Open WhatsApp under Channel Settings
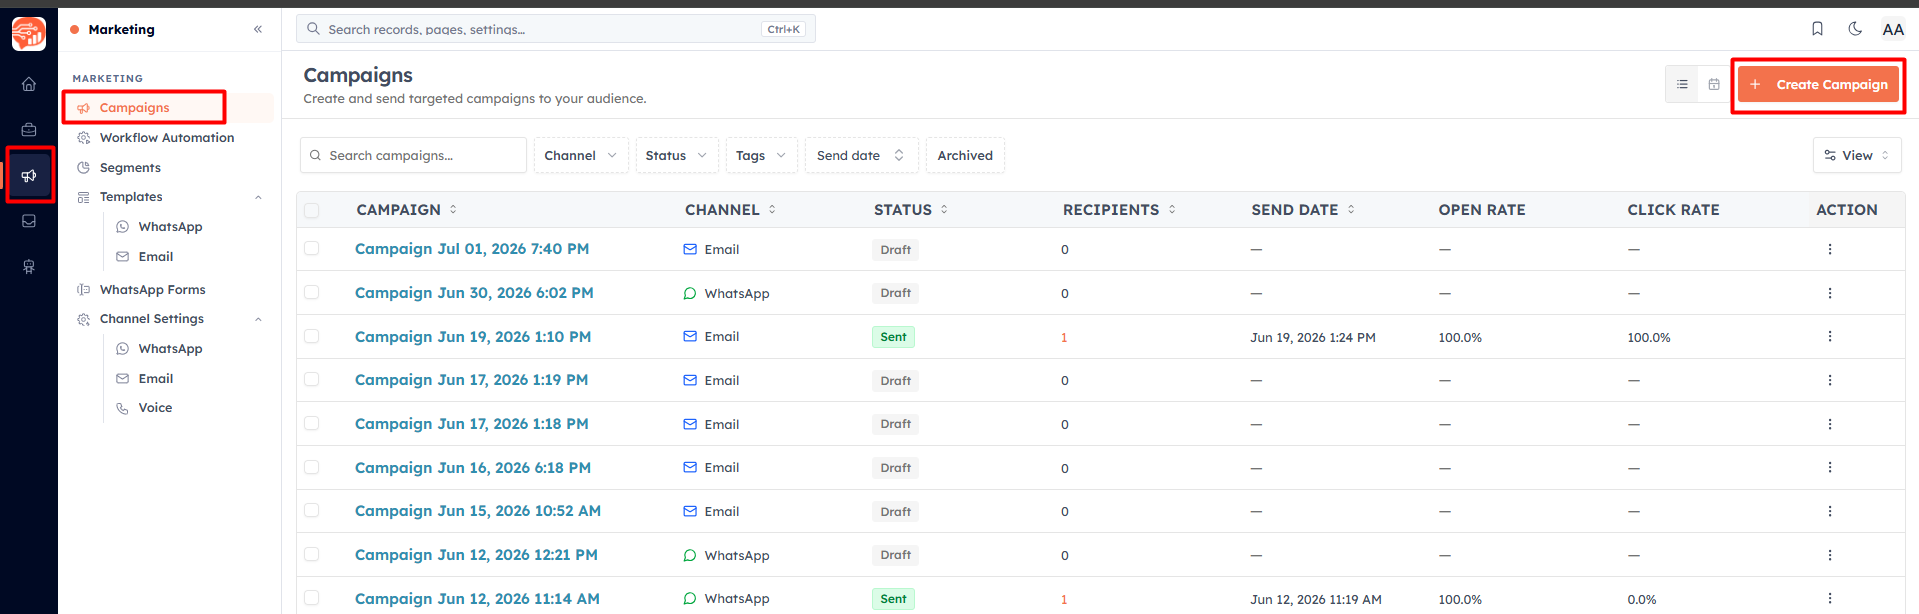The image size is (1919, 614). (x=170, y=349)
